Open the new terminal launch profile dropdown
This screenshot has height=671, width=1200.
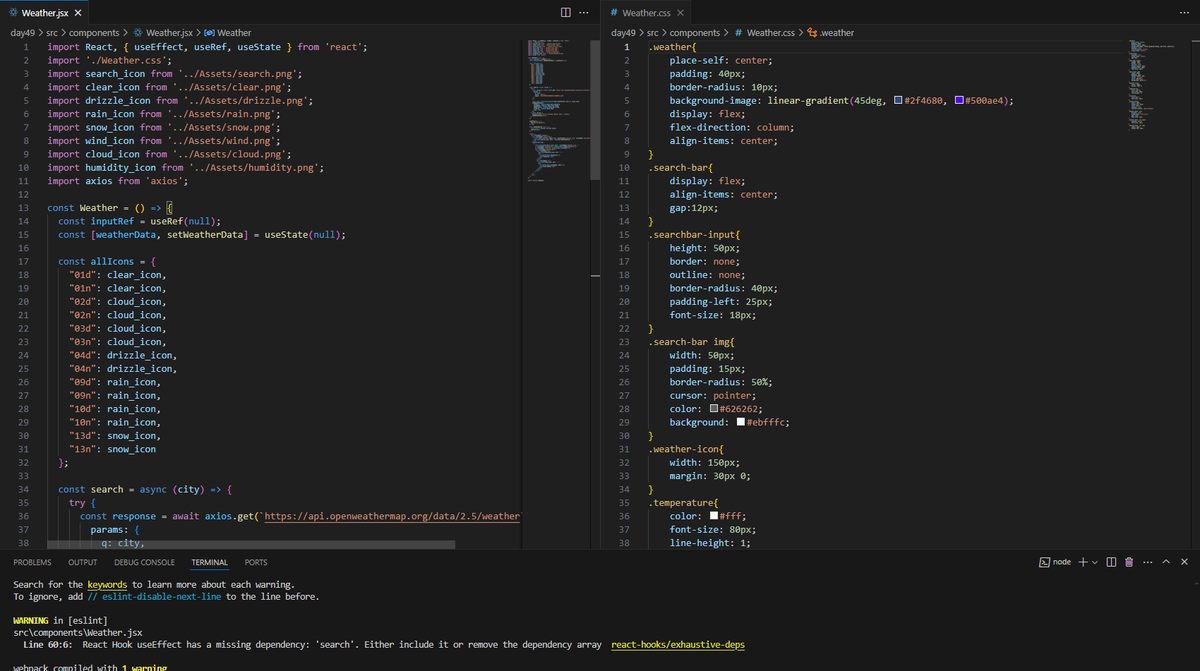pyautogui.click(x=1097, y=561)
